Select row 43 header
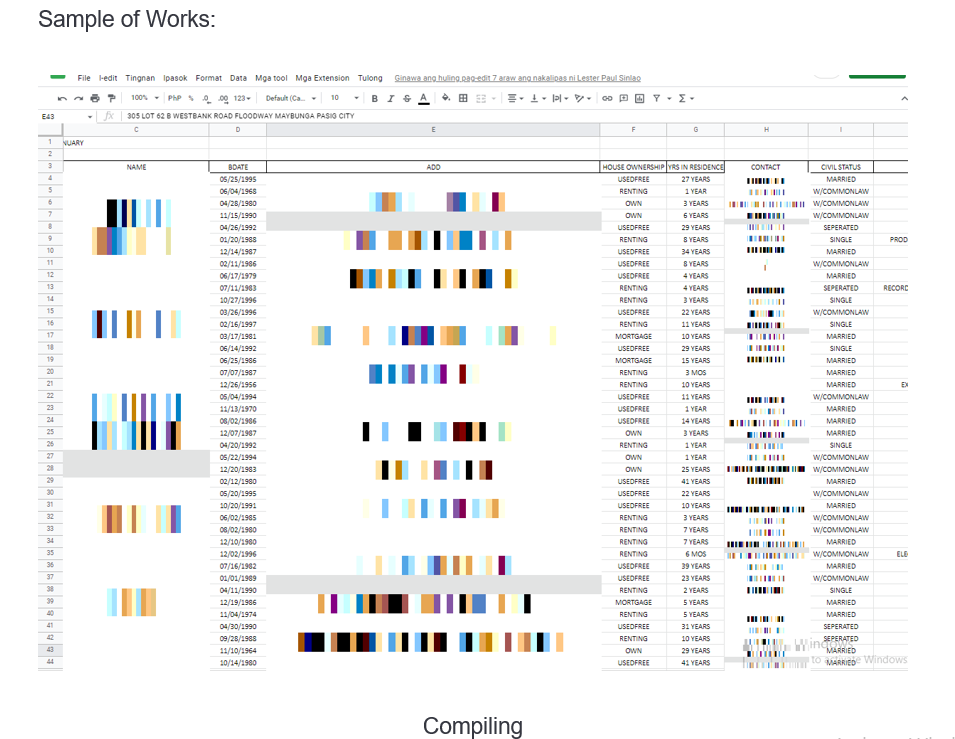This screenshot has width=955, height=739. click(x=50, y=649)
